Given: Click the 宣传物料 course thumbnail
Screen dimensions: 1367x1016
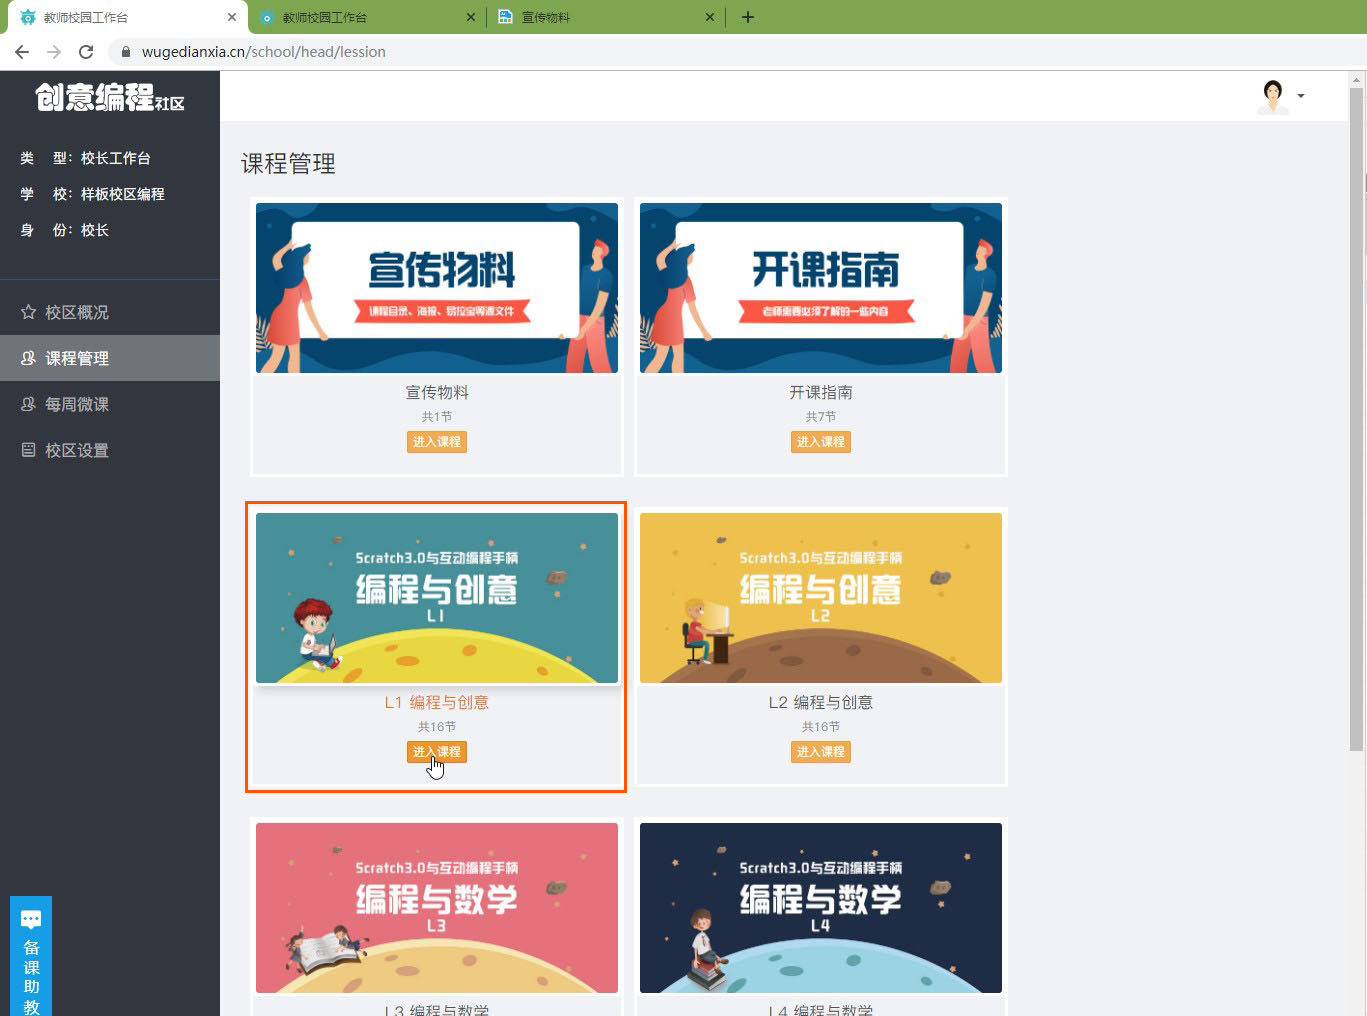Looking at the screenshot, I should click(437, 288).
